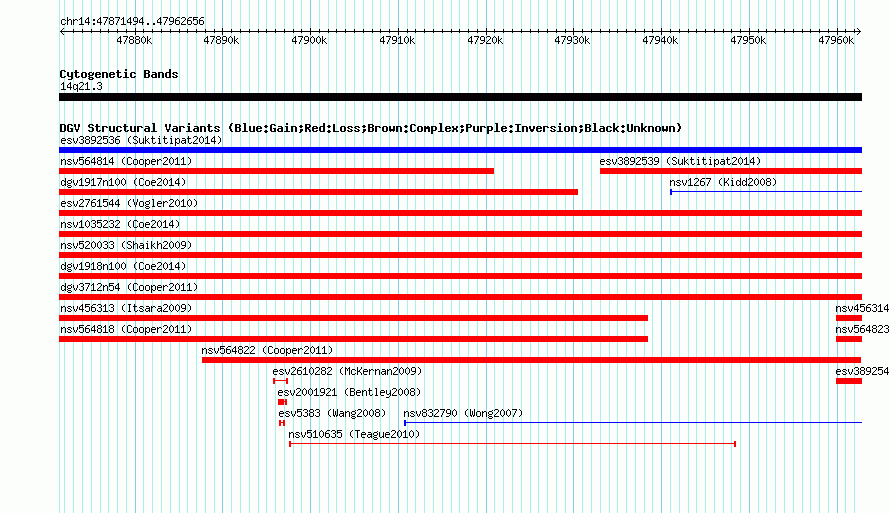This screenshot has width=890, height=513.
Task: Click the 47880k ruler tick label
Action: (134, 40)
